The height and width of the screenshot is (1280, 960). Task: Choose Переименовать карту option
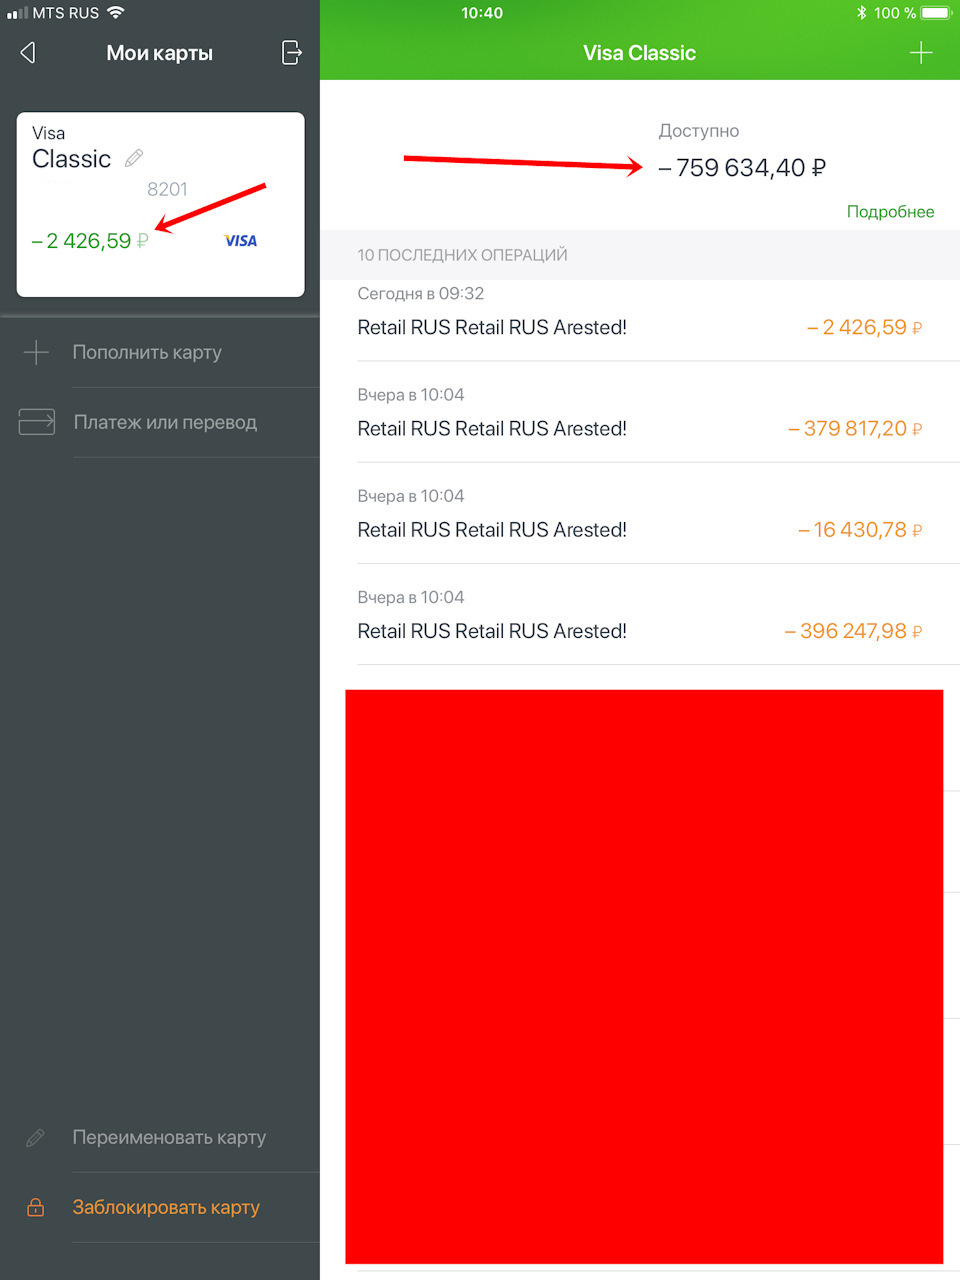tap(160, 1138)
